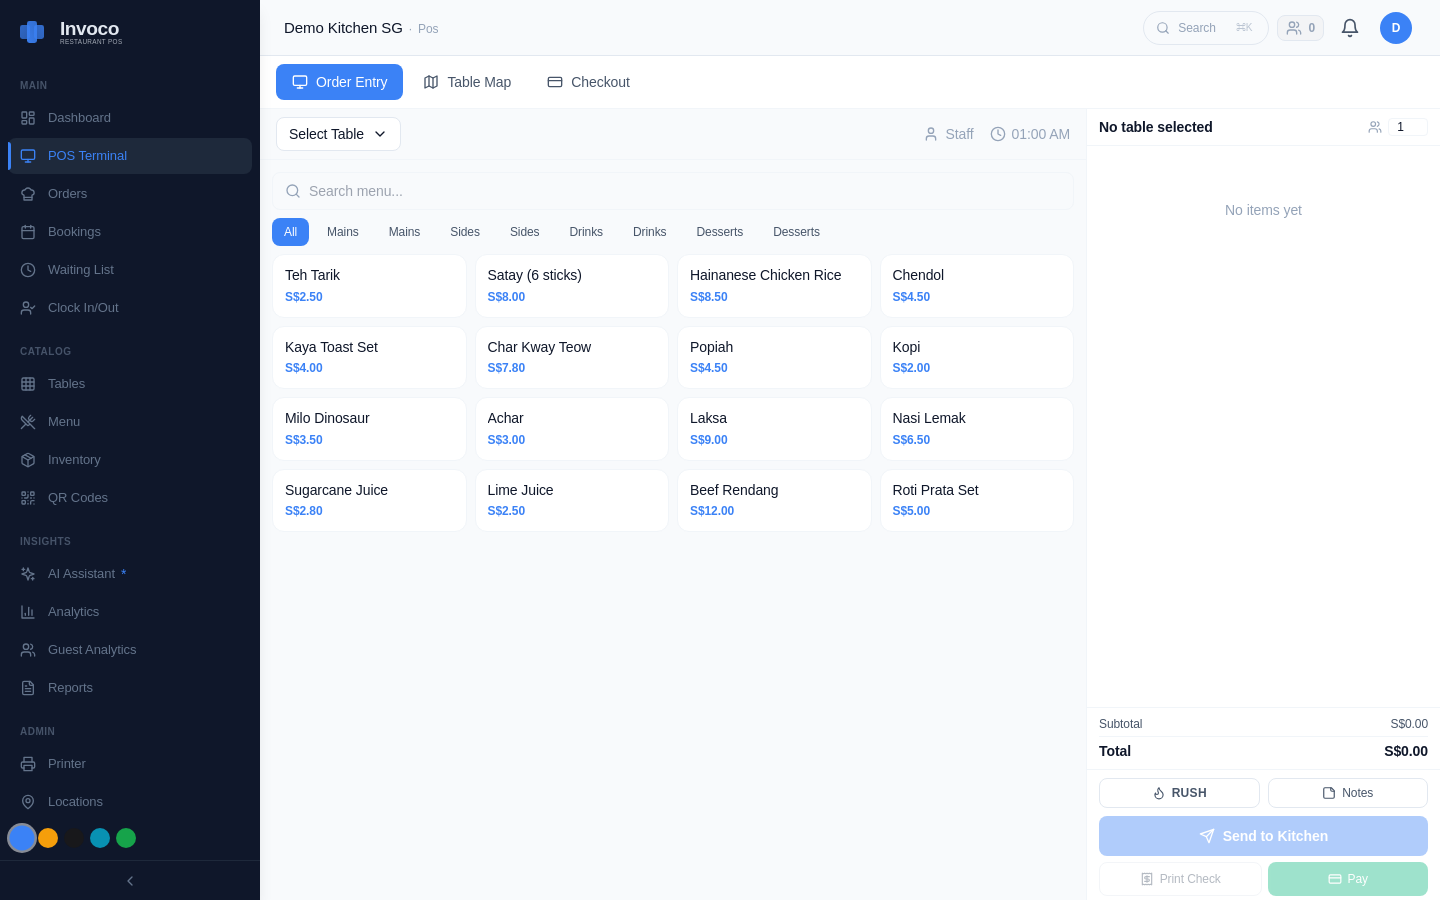Toggle the RUSH option on the order

point(1179,792)
